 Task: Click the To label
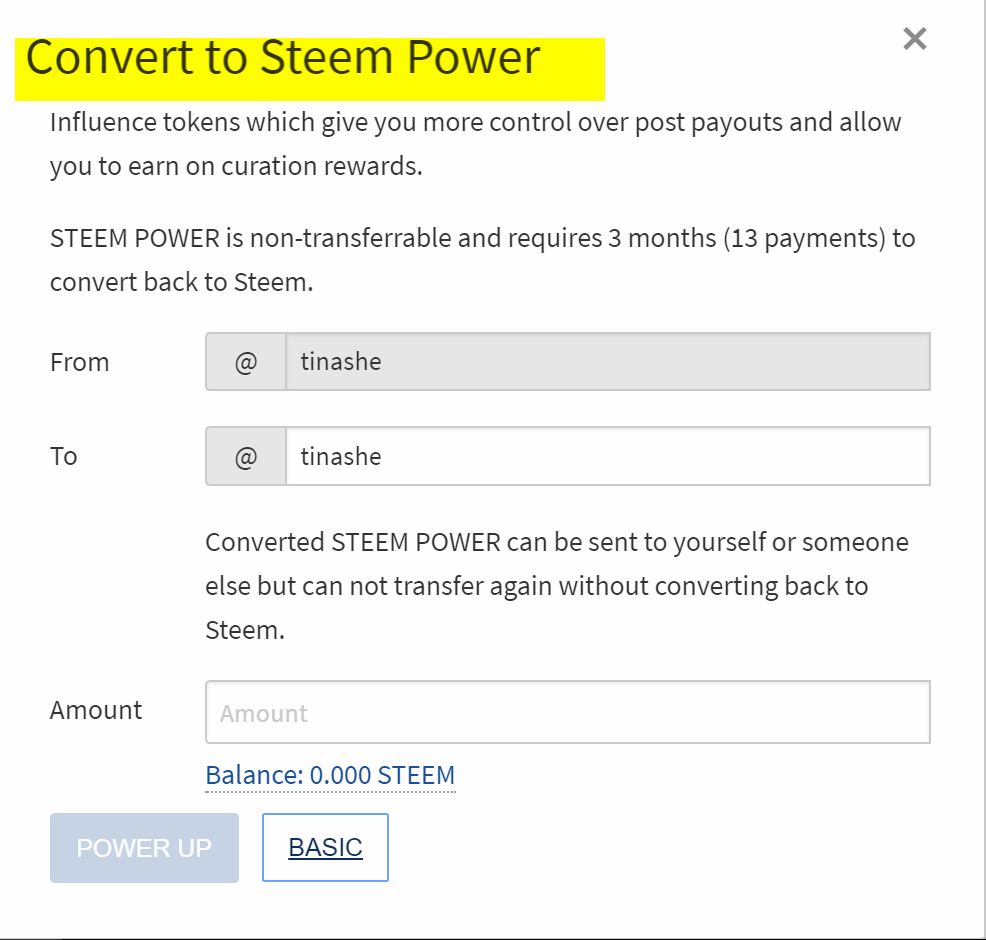point(64,456)
